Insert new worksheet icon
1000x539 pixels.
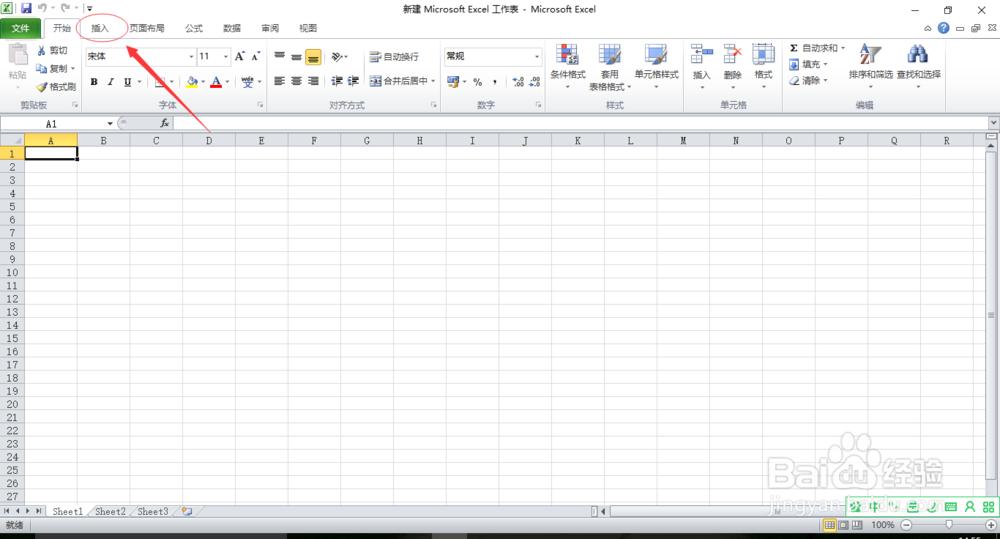pos(187,512)
